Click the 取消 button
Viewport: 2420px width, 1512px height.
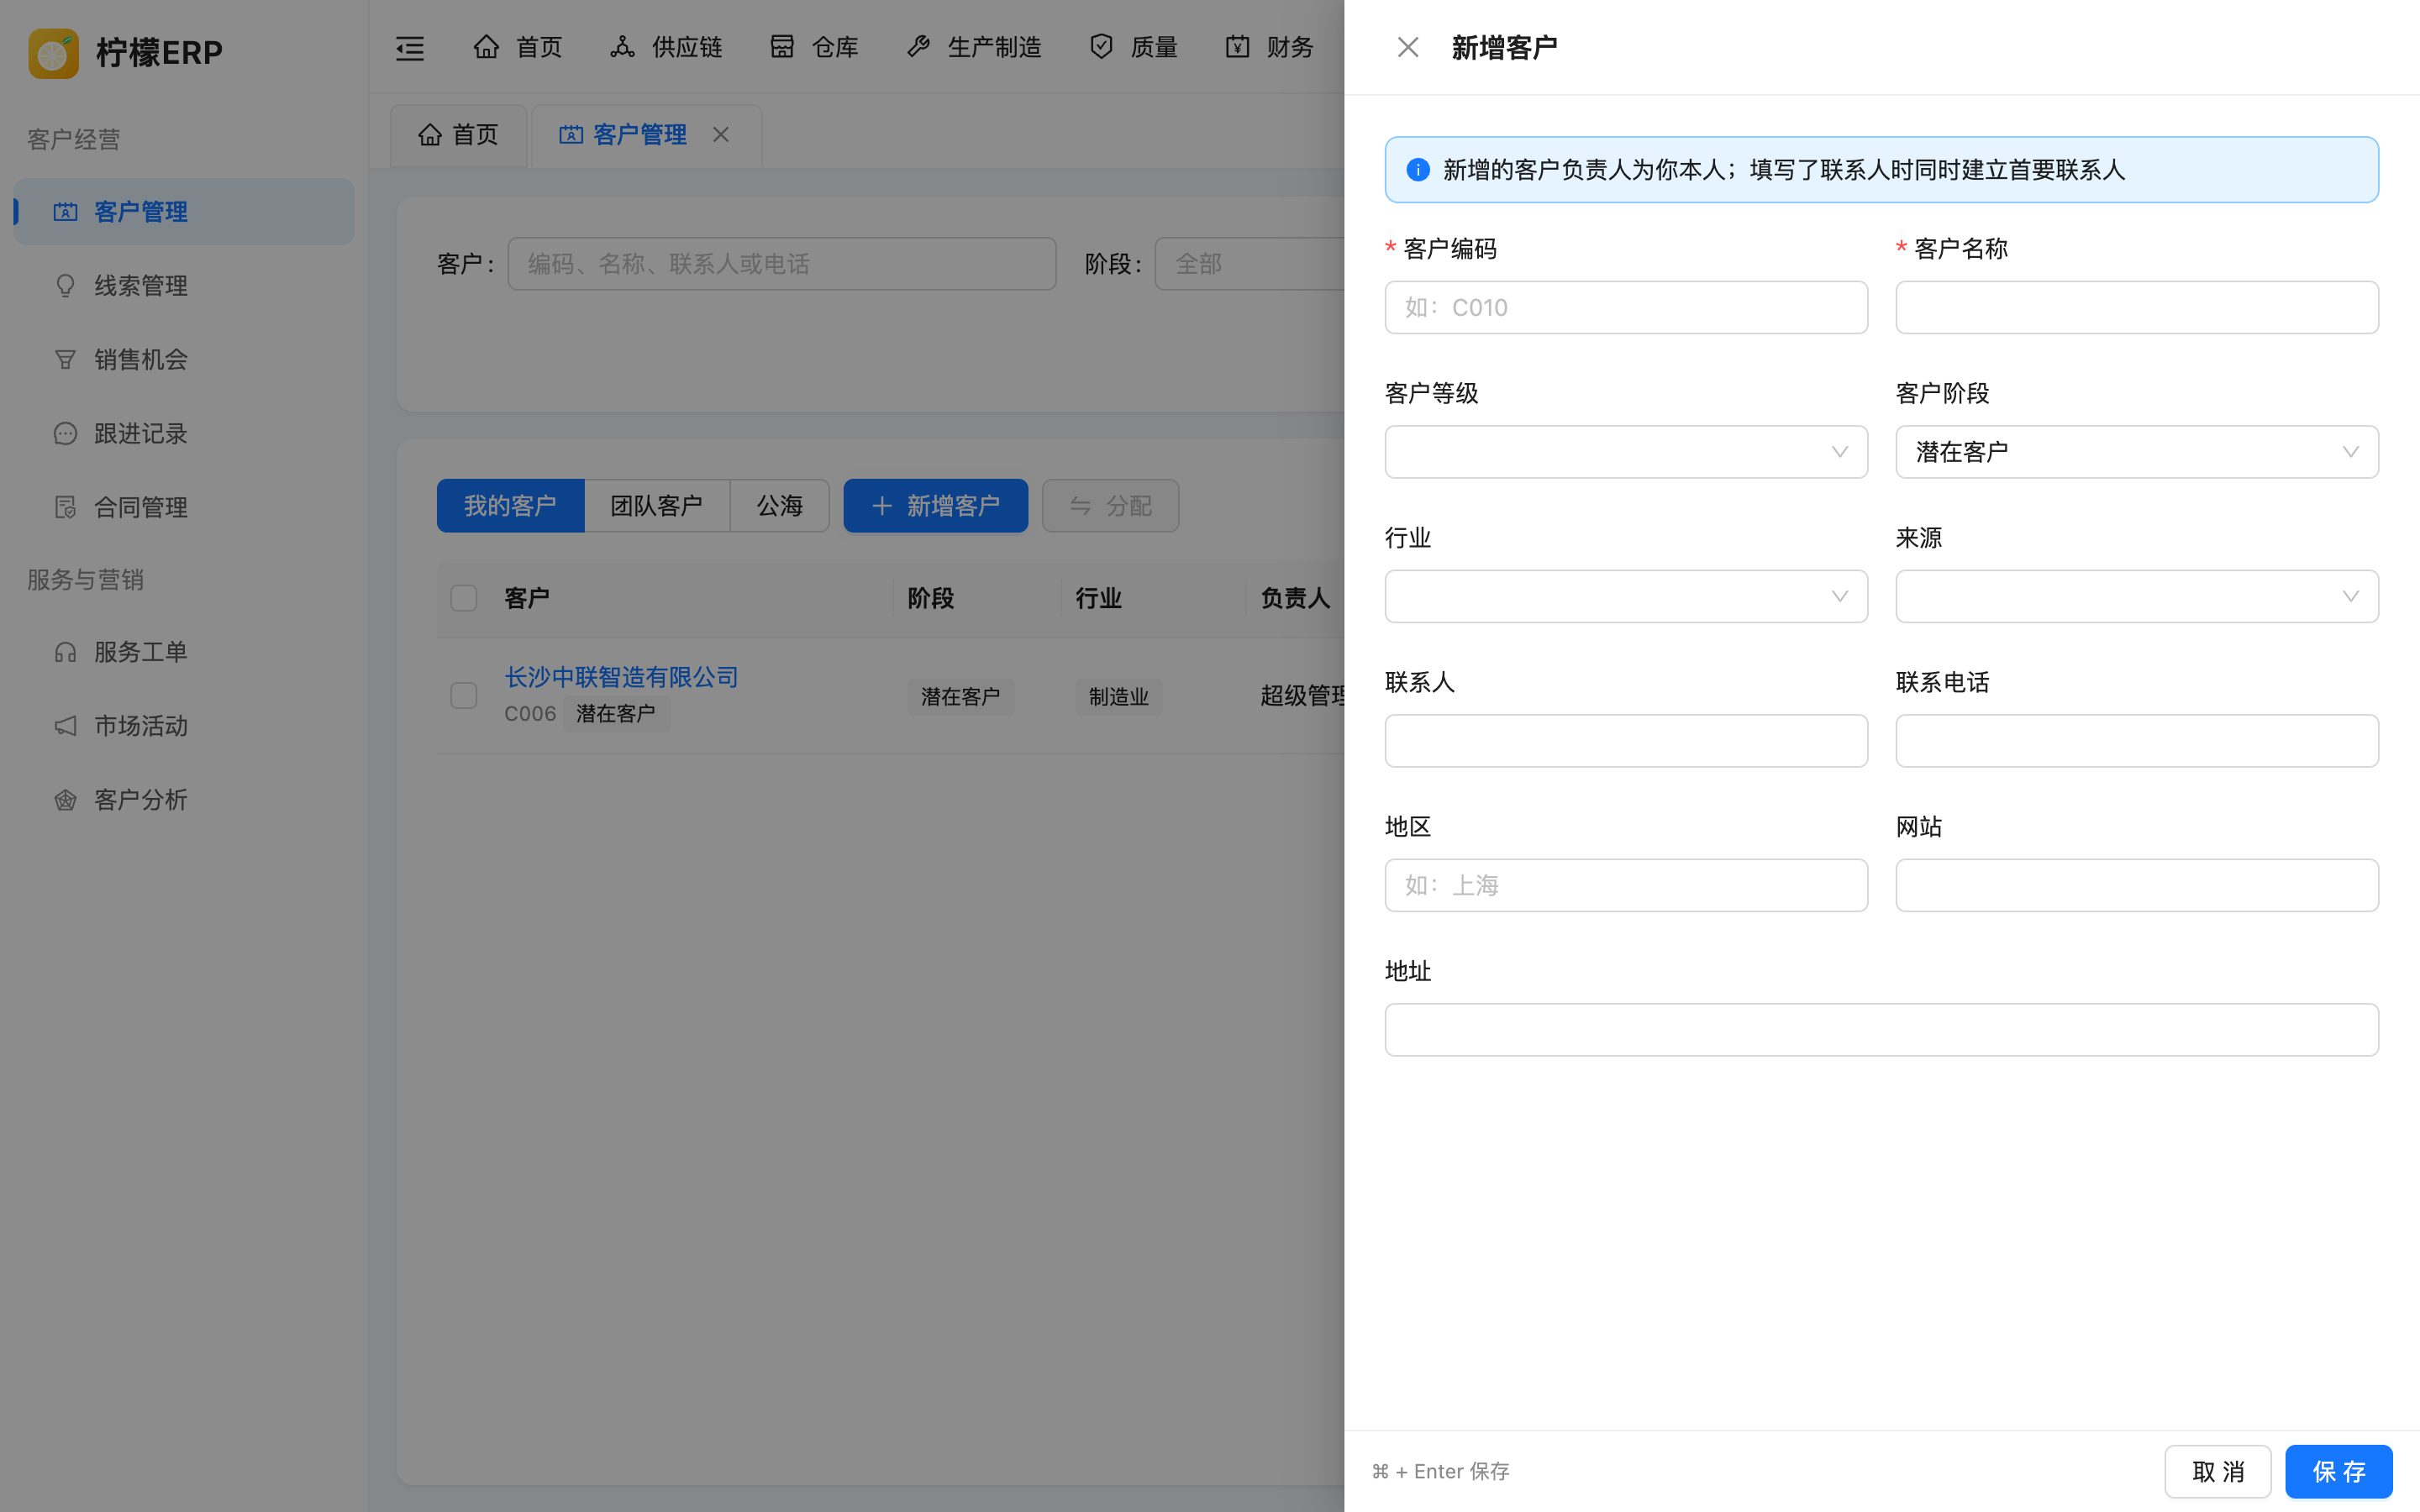point(2217,1471)
